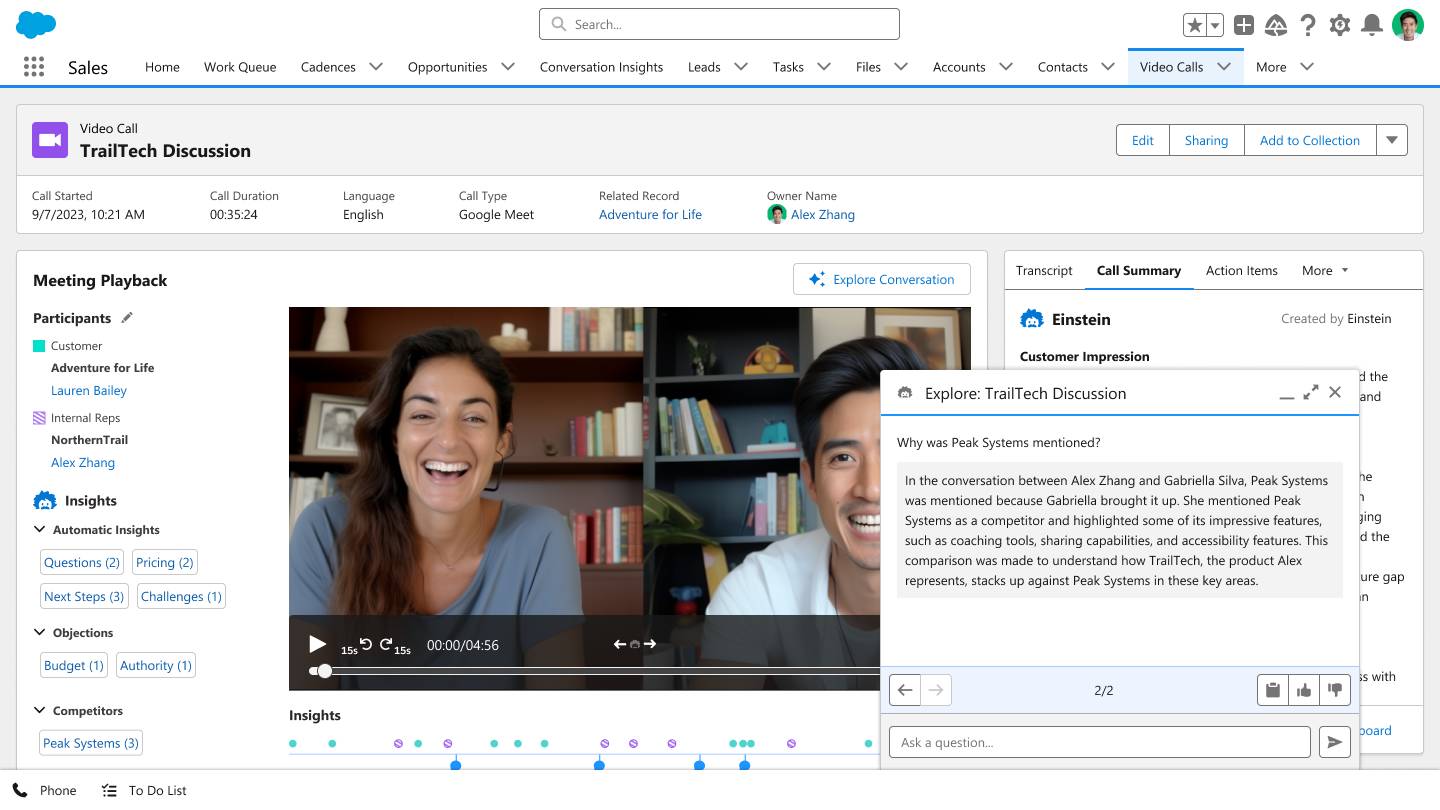Open the Help question mark icon
The image size is (1440, 810).
1308,26
